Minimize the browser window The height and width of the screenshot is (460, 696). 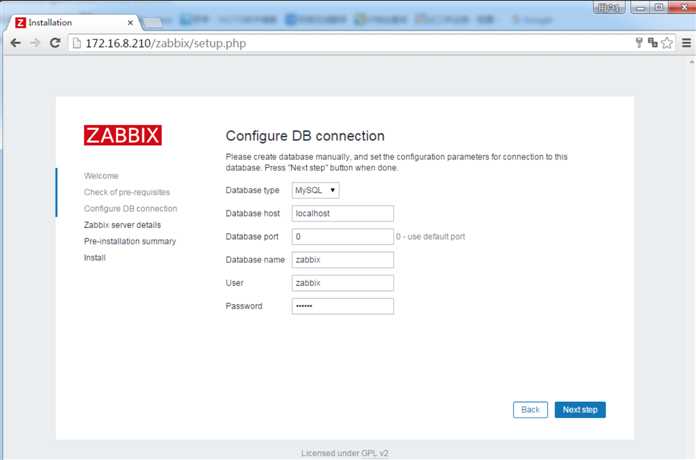click(640, 8)
